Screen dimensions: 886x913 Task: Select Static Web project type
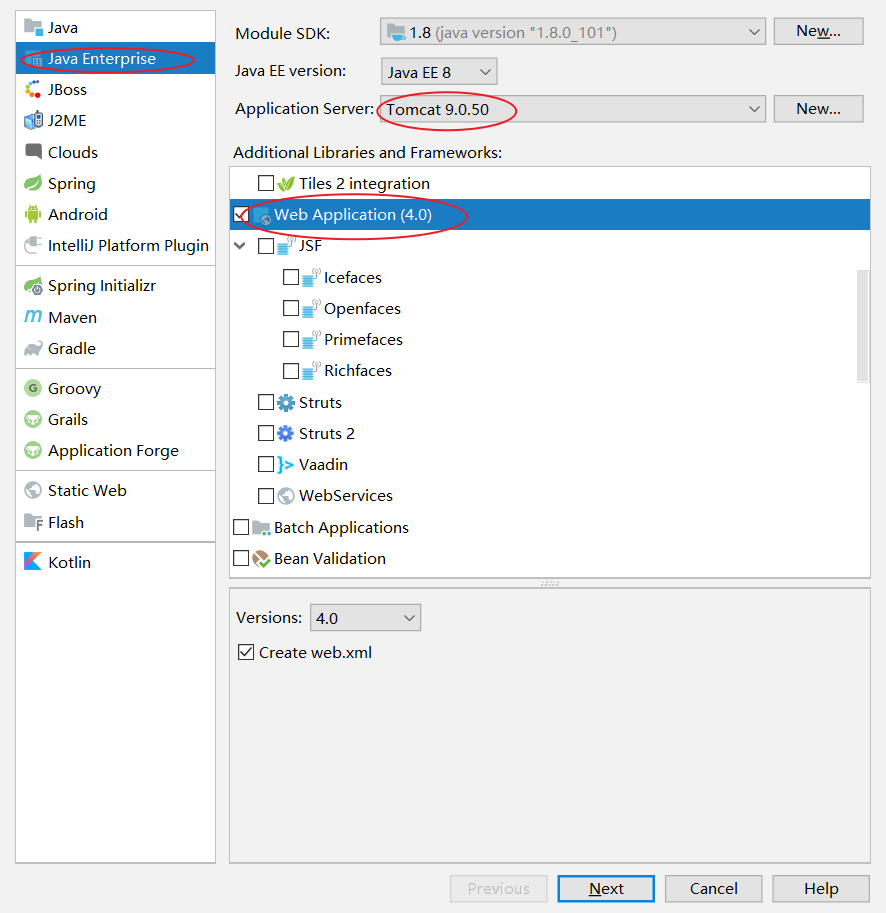pyautogui.click(x=115, y=490)
